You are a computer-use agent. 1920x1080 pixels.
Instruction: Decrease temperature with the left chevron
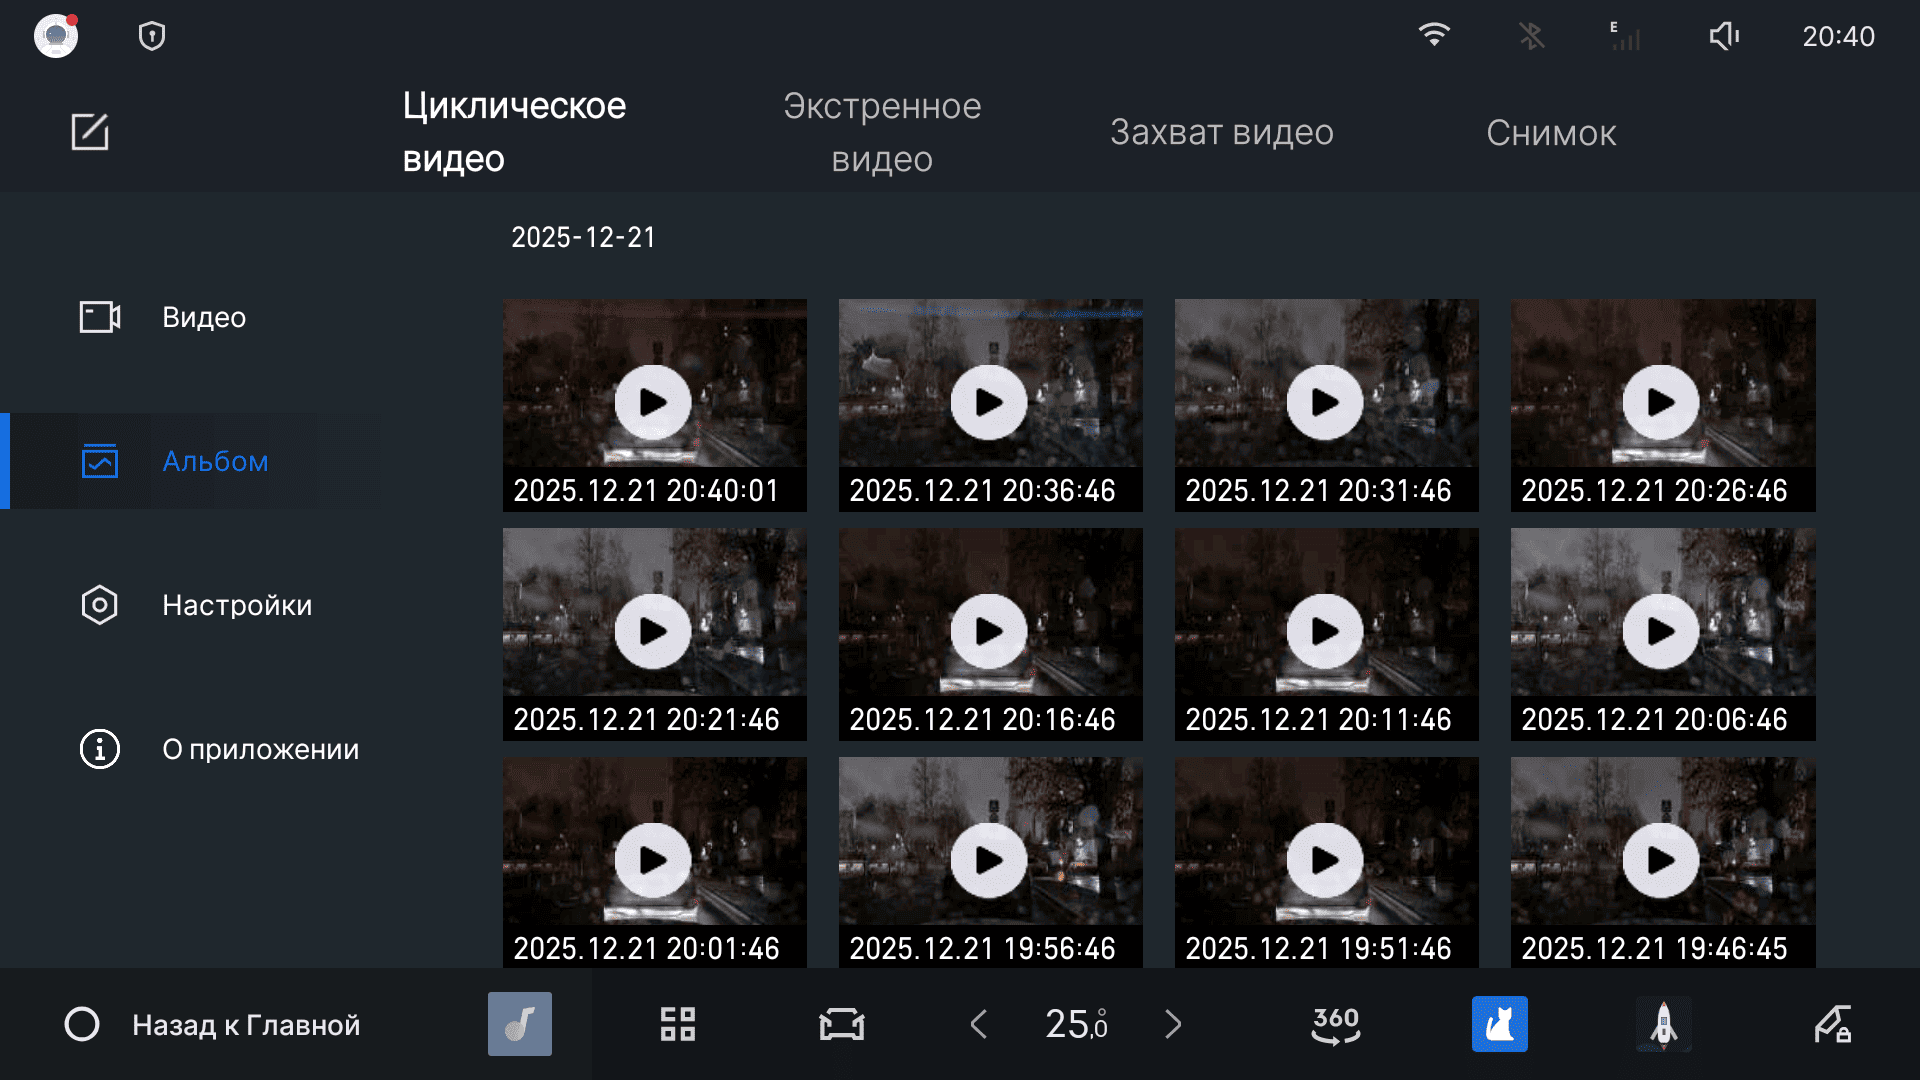tap(978, 1024)
